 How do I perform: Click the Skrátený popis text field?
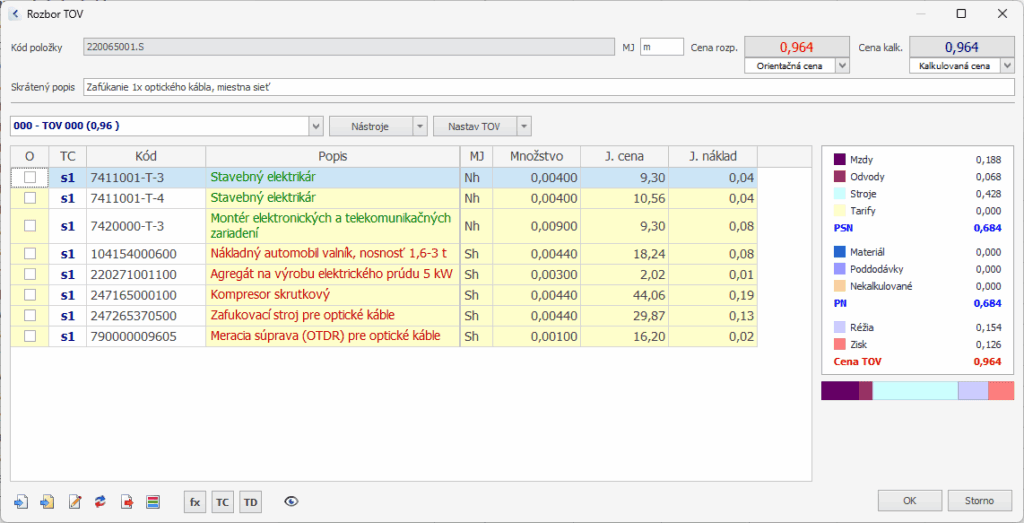tap(549, 87)
